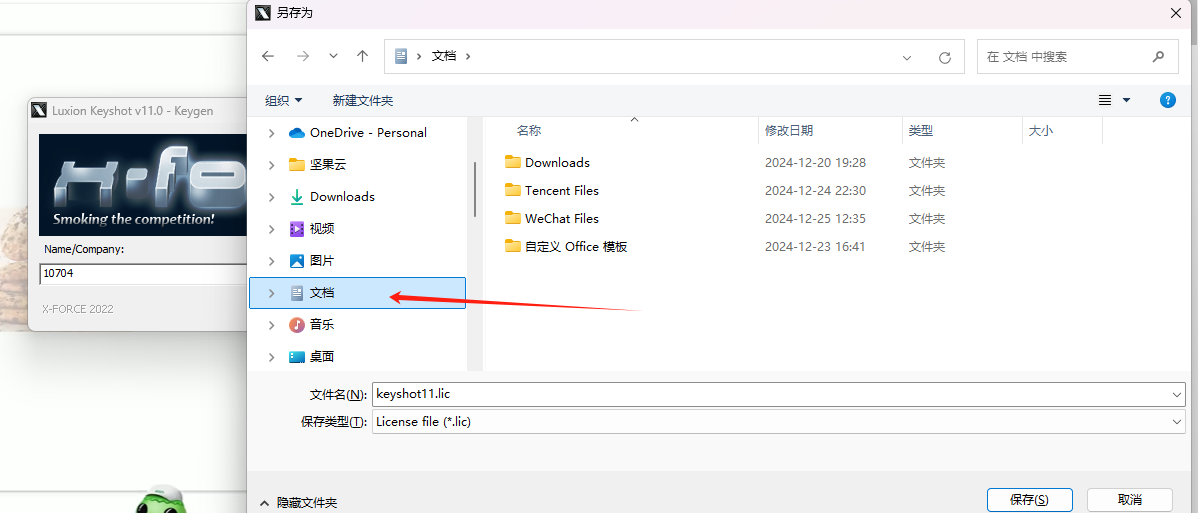
Task: Click Keygen window title bar icon
Action: point(39,111)
